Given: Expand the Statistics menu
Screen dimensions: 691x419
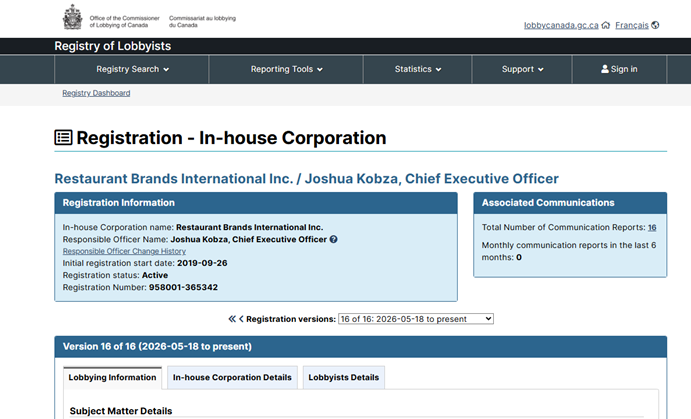Looking at the screenshot, I should click(417, 69).
